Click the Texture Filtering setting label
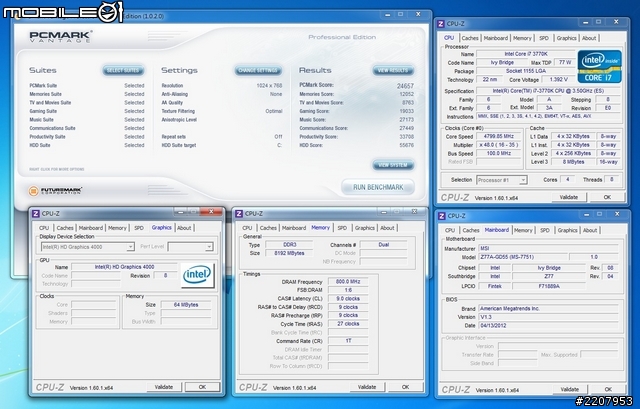The width and height of the screenshot is (640, 409). coord(178,111)
